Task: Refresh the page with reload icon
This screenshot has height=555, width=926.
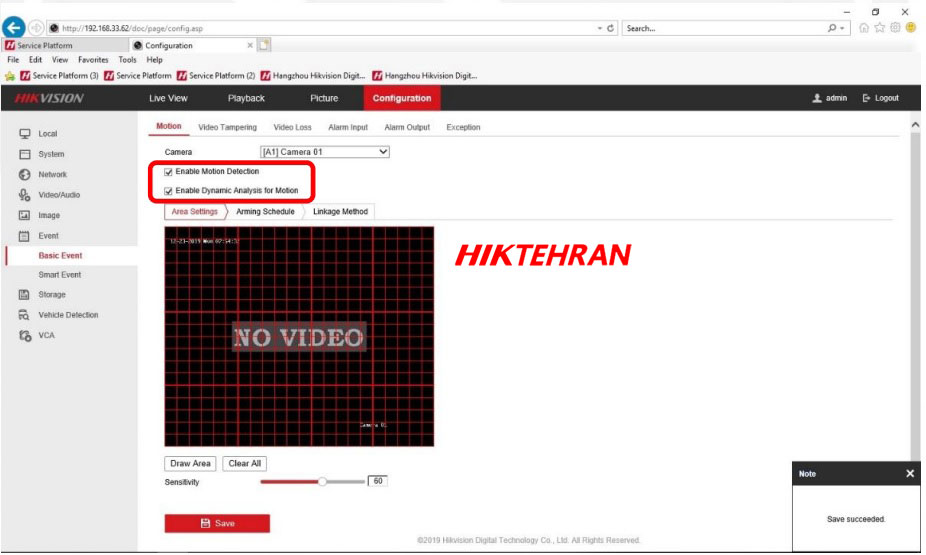Action: tap(611, 28)
